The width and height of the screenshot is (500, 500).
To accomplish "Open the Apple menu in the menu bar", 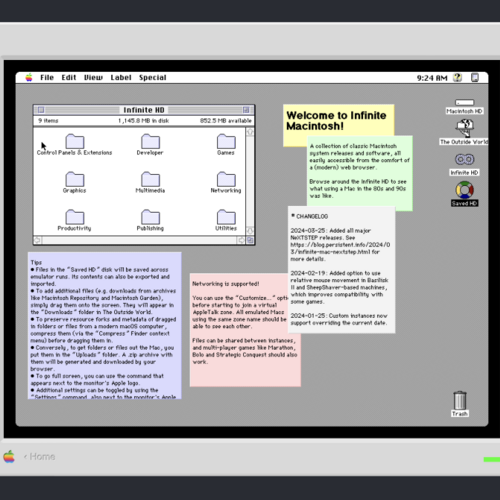I will click(29, 78).
